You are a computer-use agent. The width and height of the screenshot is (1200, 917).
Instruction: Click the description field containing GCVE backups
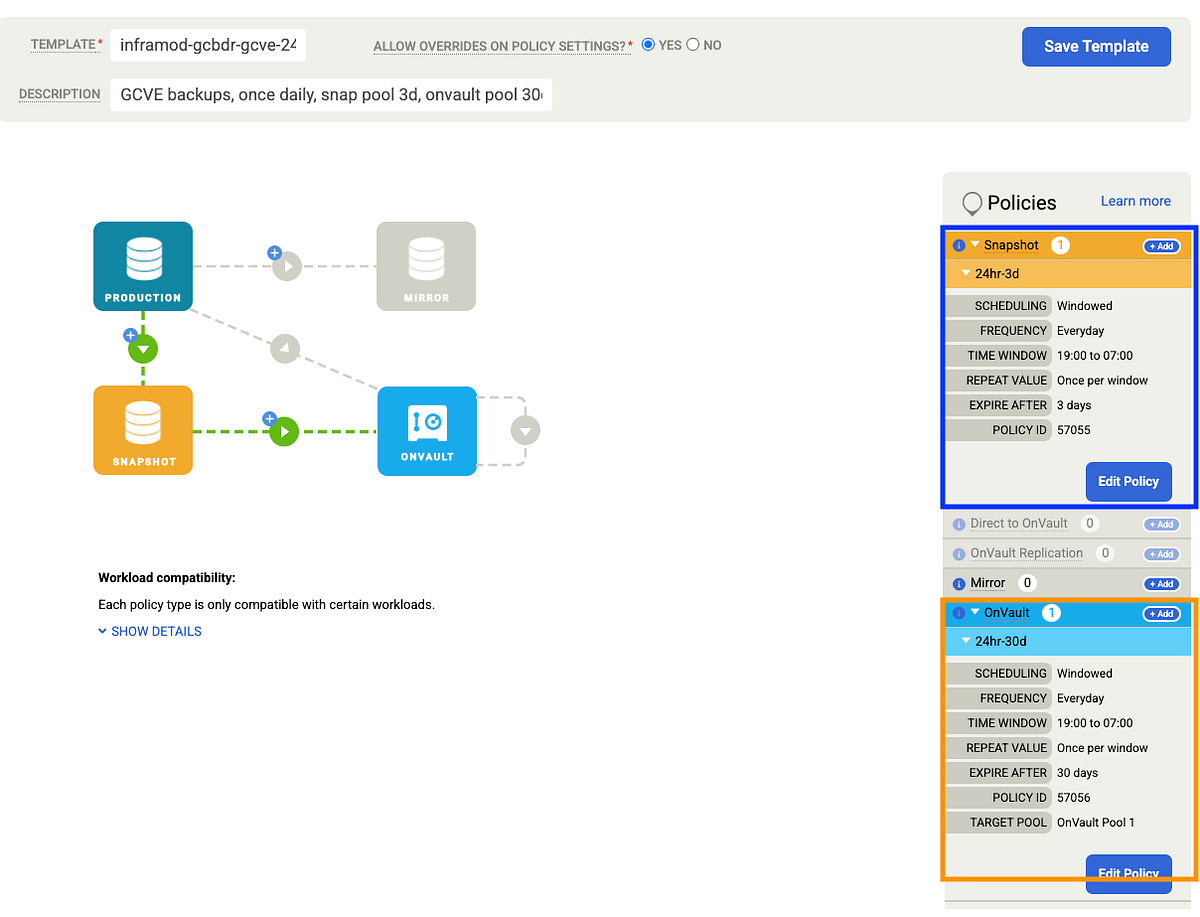pos(330,95)
